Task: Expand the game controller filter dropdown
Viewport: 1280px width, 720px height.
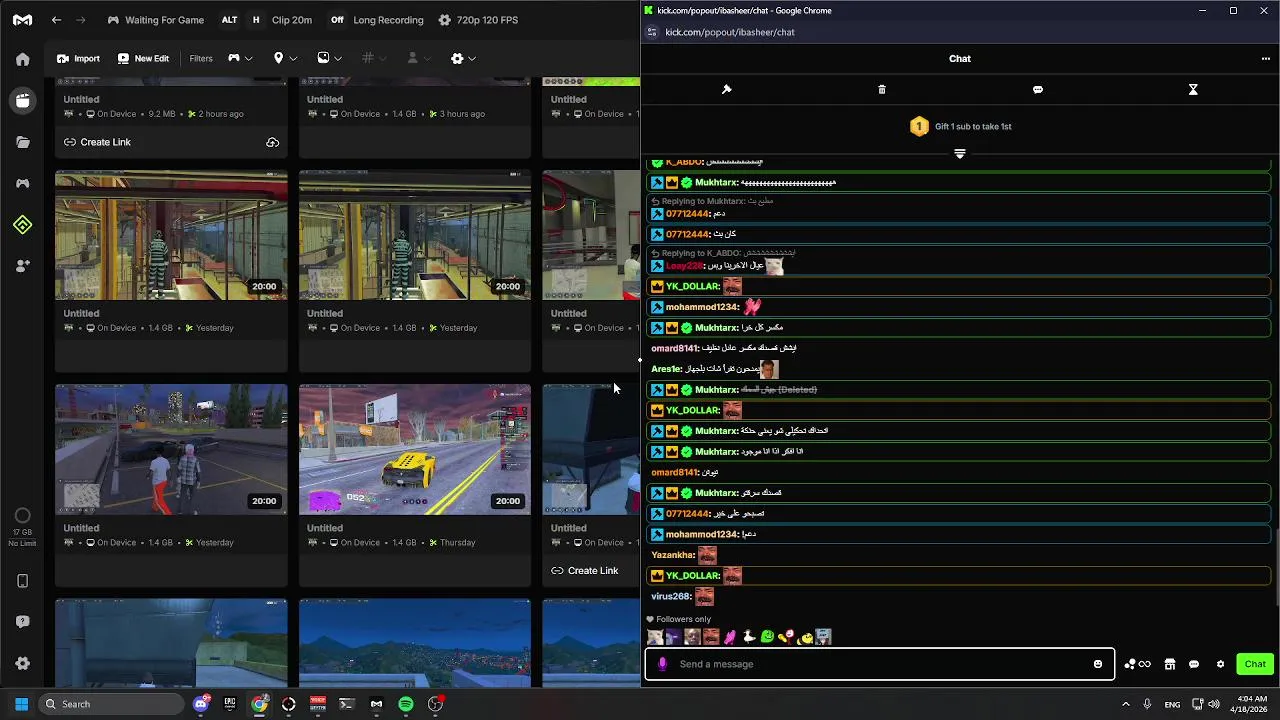Action: tap(240, 58)
